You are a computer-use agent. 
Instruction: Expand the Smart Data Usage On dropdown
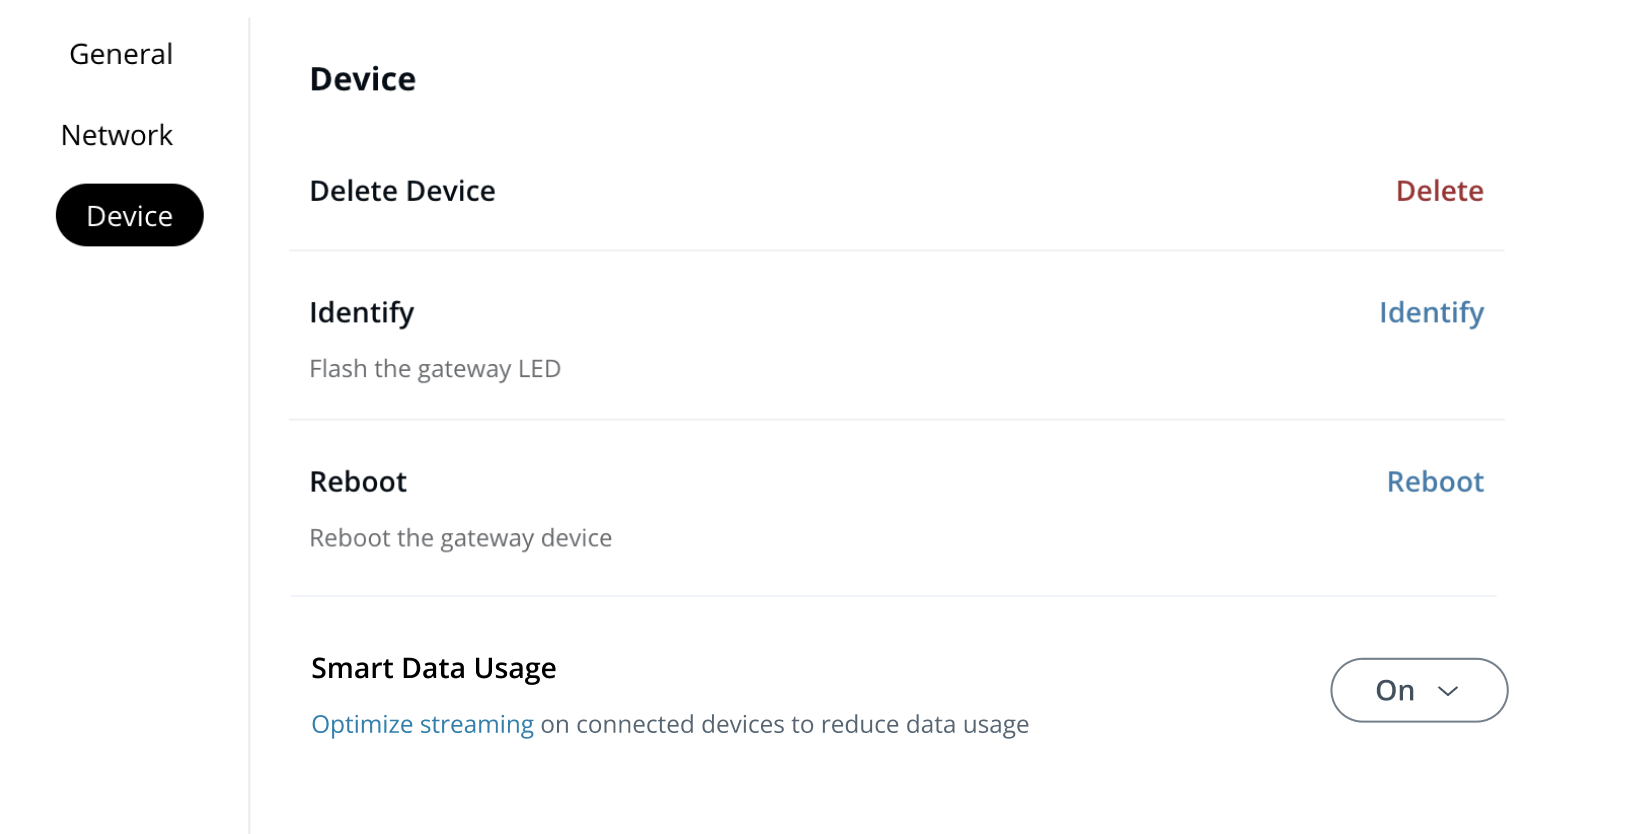[1418, 690]
